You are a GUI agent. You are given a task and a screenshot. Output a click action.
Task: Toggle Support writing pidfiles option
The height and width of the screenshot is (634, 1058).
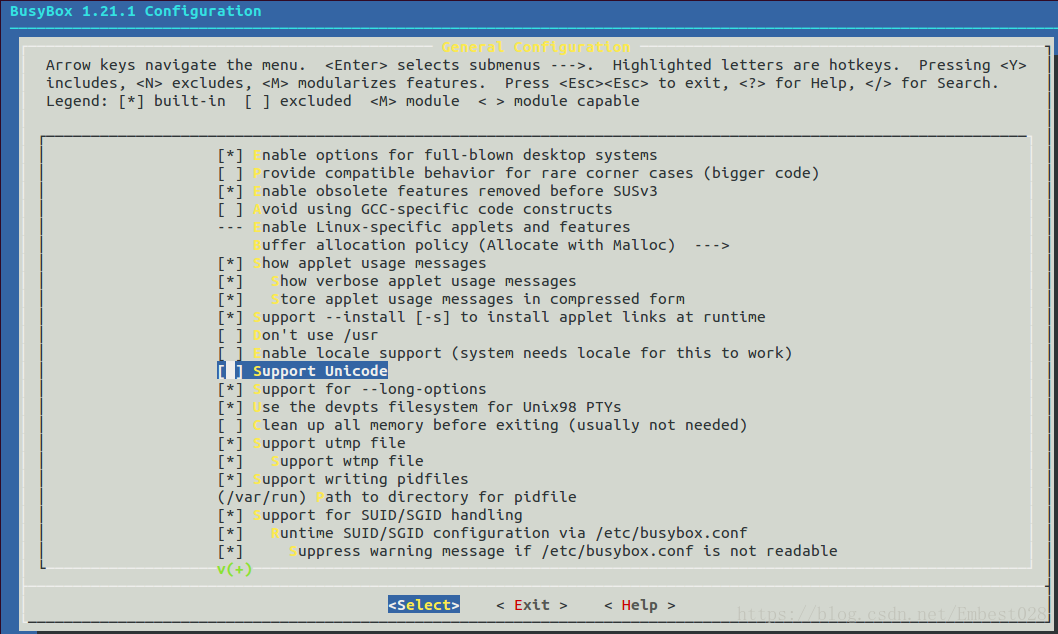coord(343,480)
